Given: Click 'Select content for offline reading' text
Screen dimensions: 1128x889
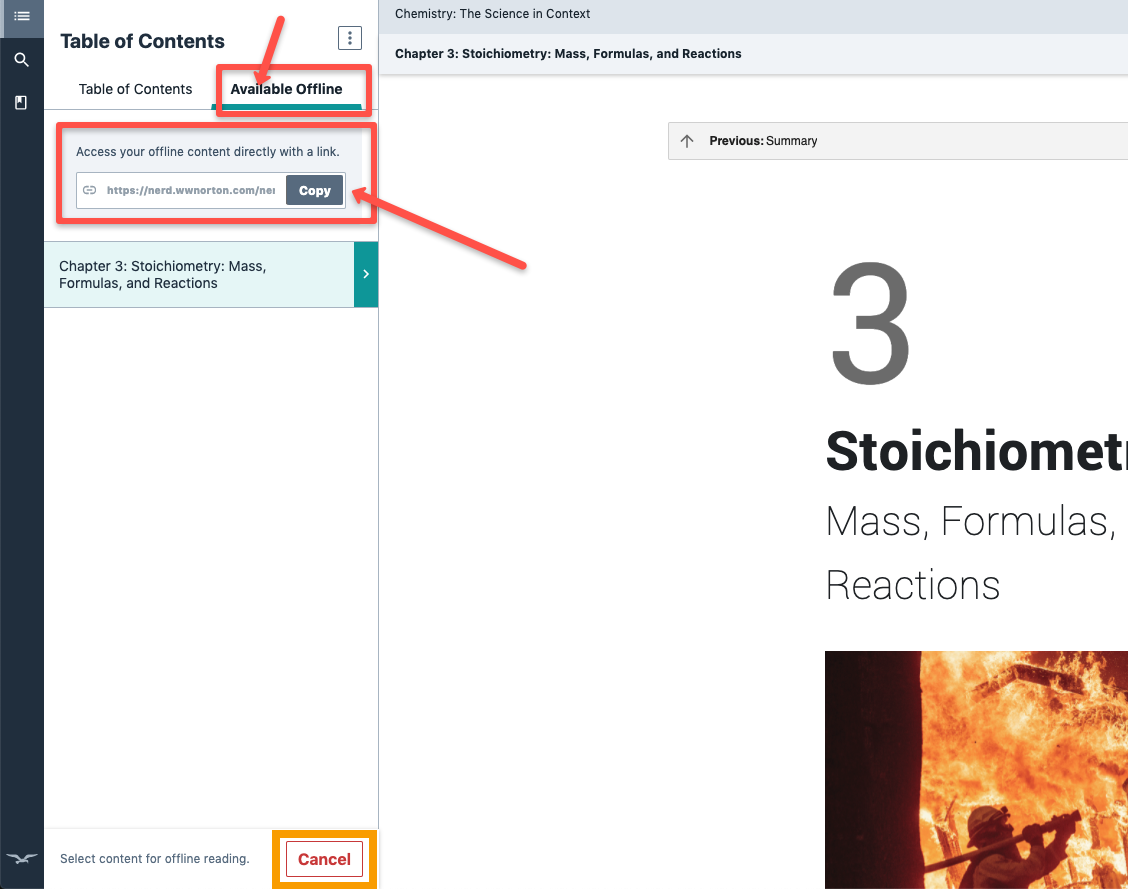Looking at the screenshot, I should pos(155,859).
